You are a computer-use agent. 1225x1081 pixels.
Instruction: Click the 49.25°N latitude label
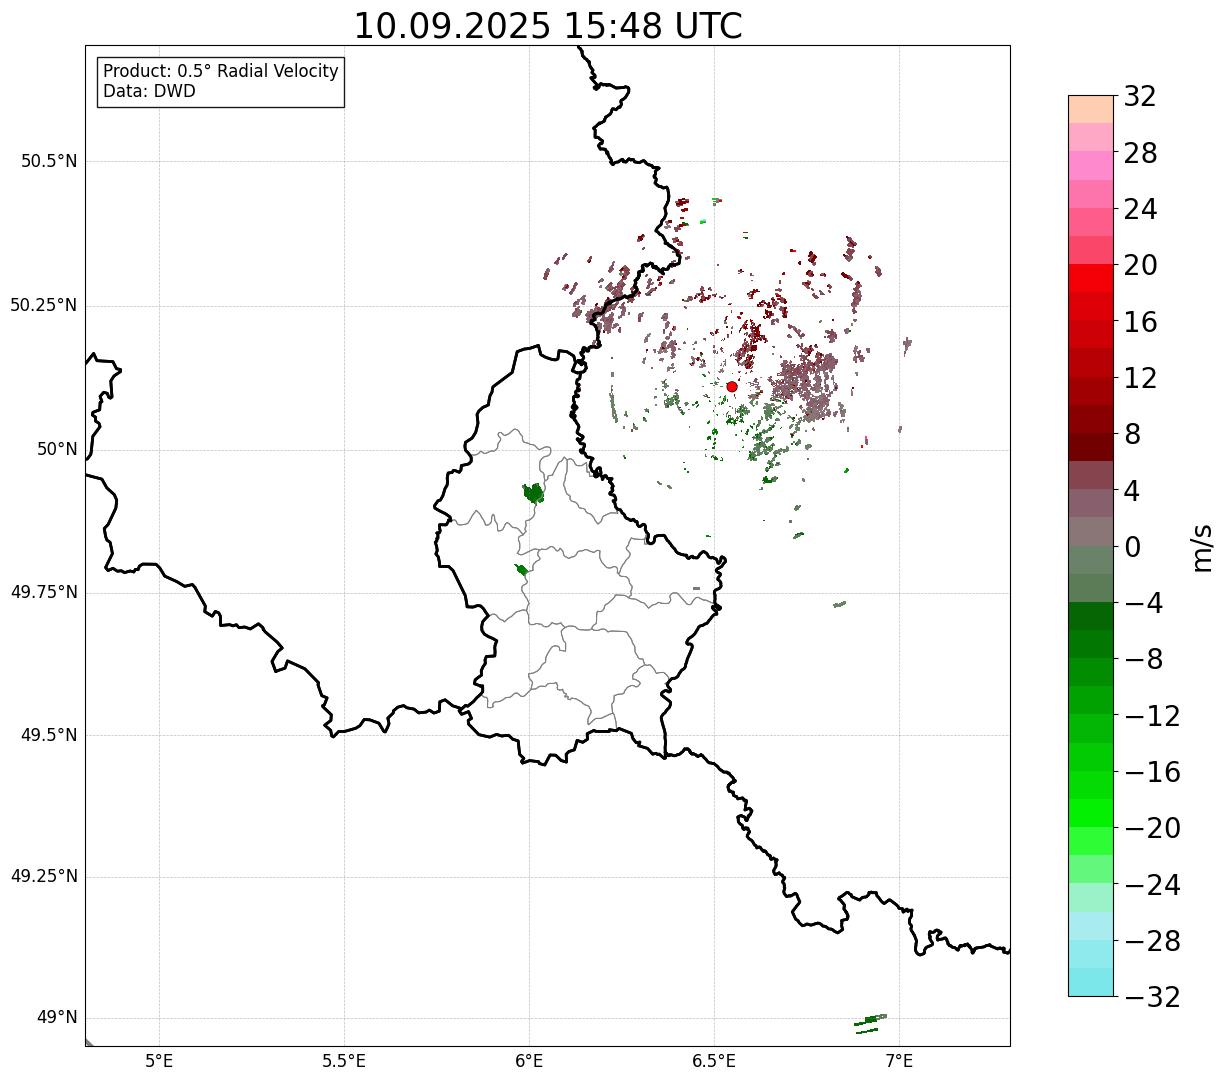44,876
